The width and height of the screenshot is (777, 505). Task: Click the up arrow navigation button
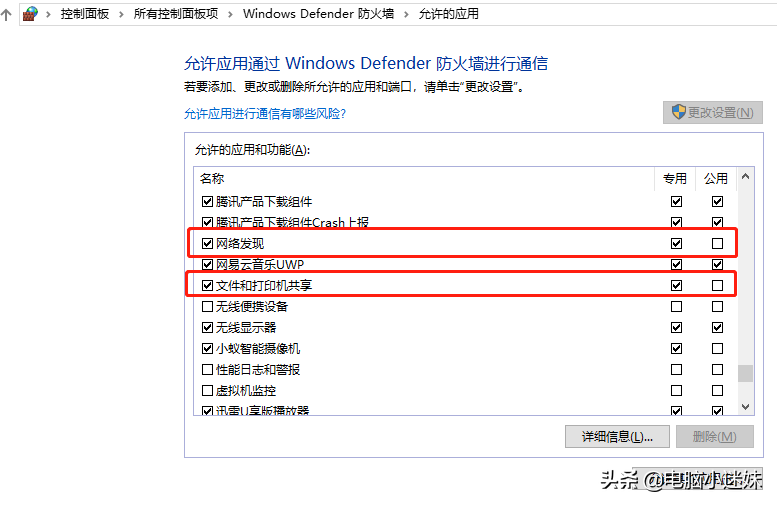point(6,14)
